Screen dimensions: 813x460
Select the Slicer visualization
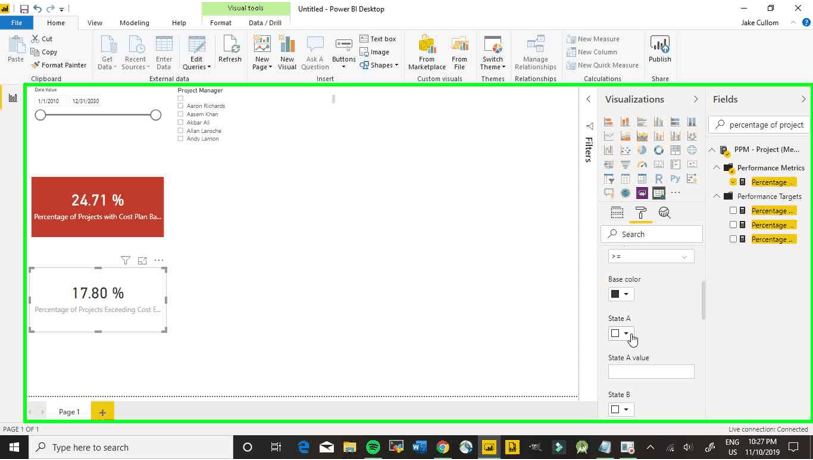coord(609,179)
